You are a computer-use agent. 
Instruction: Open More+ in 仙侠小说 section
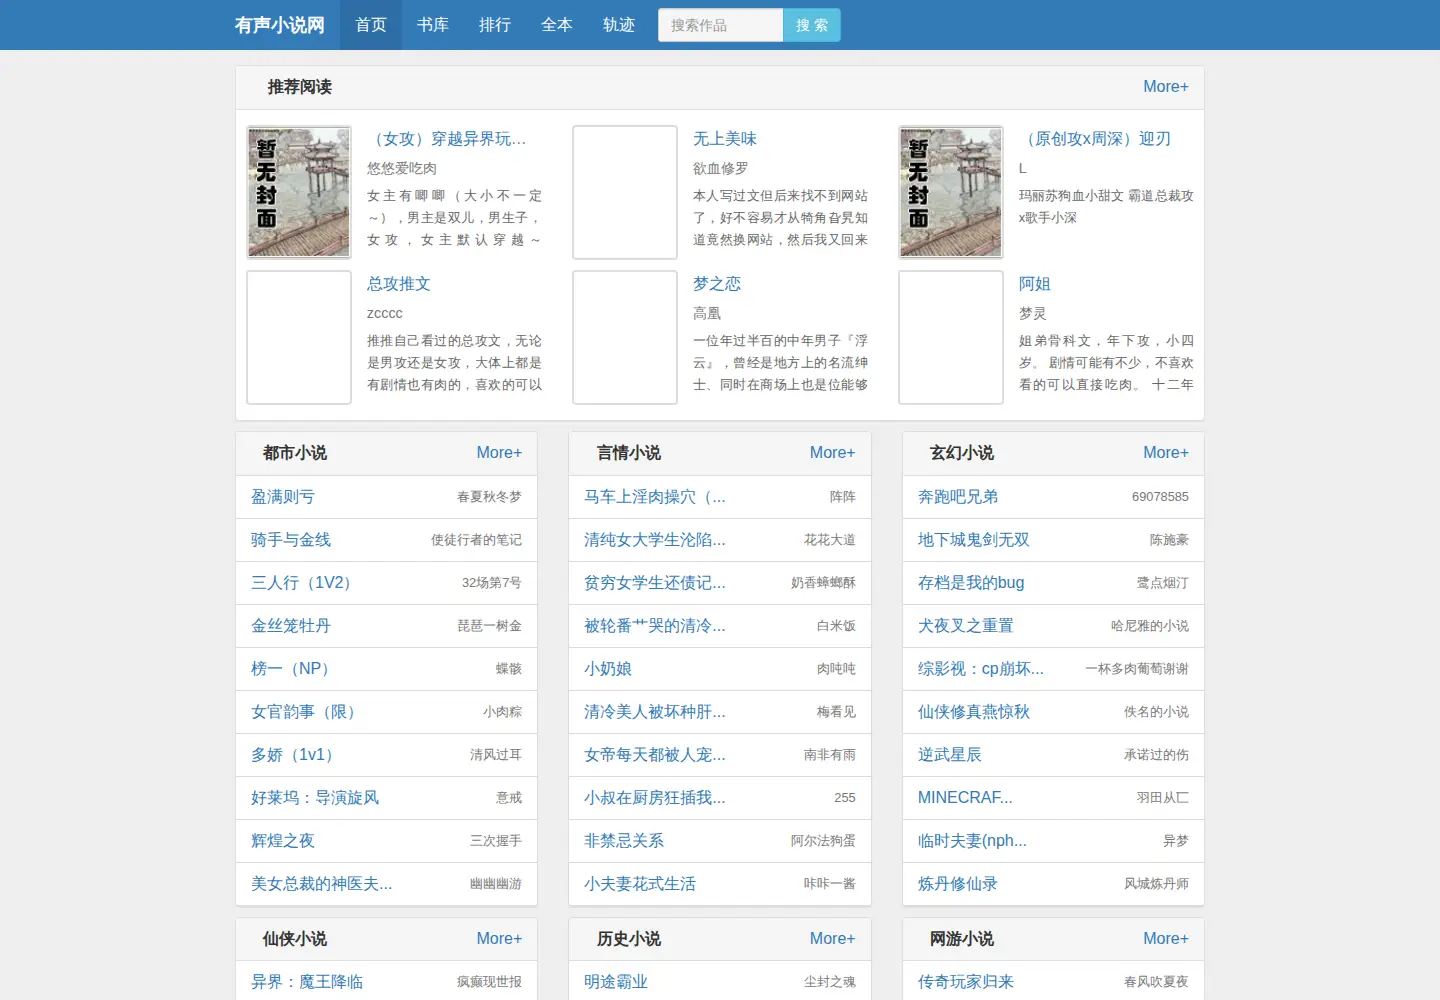coord(499,939)
